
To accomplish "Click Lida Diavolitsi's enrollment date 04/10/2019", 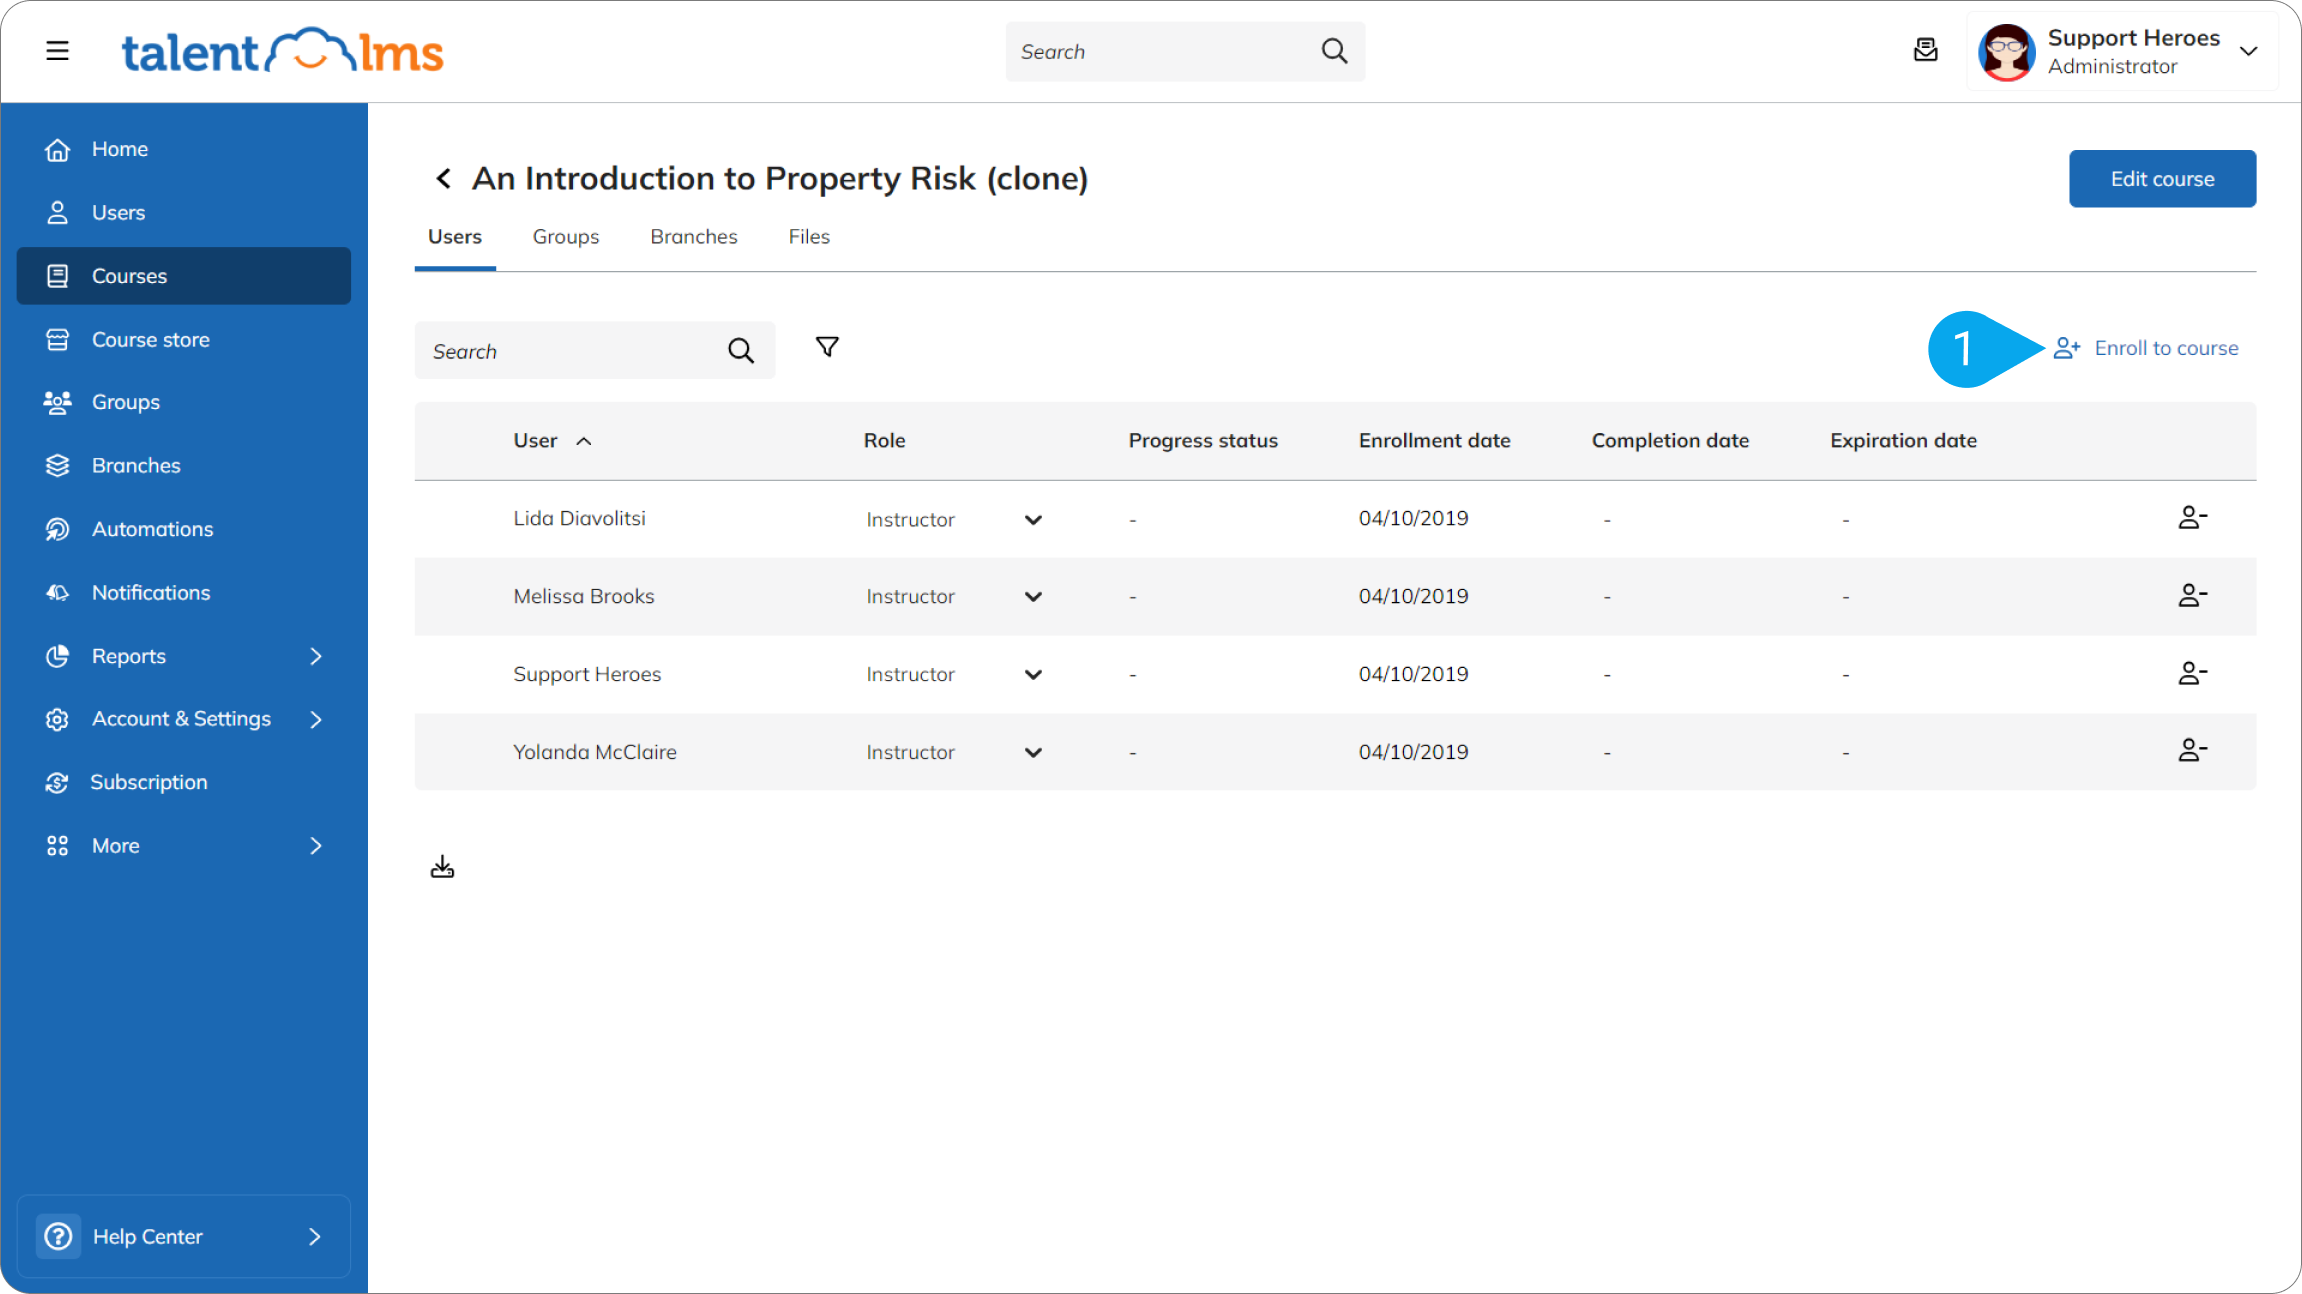I will click(1413, 518).
